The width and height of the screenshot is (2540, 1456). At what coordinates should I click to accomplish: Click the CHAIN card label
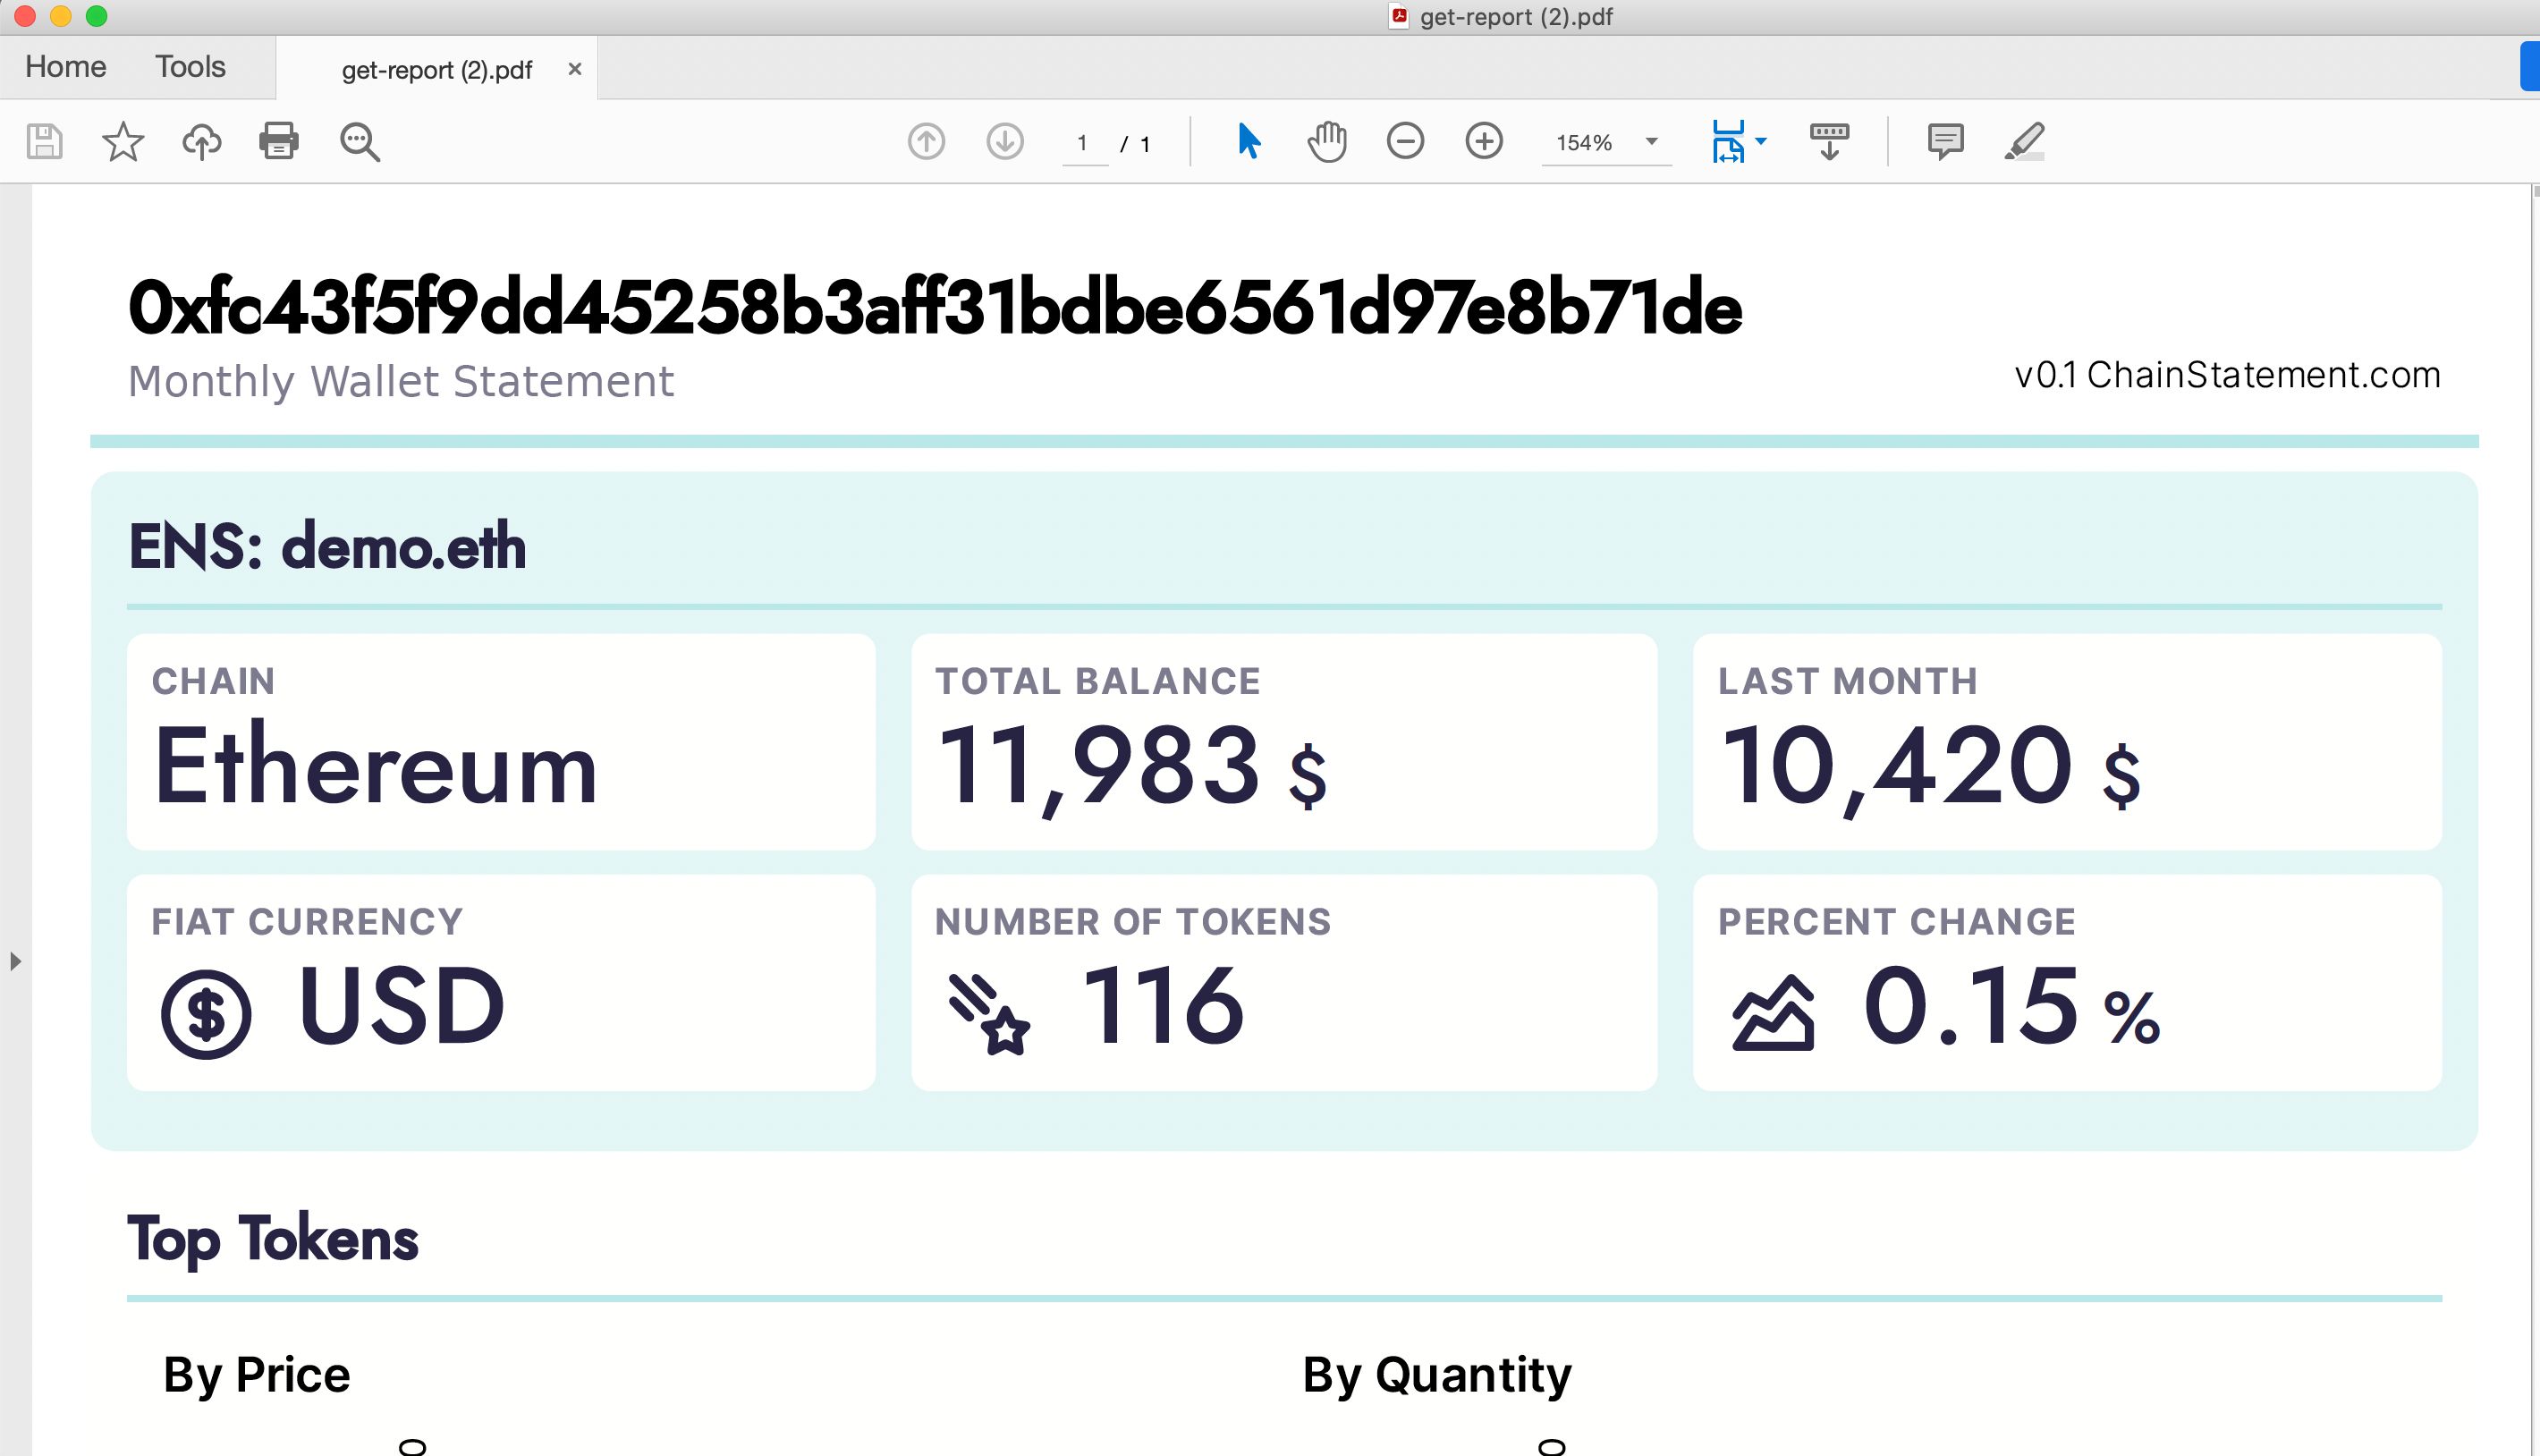tap(213, 682)
